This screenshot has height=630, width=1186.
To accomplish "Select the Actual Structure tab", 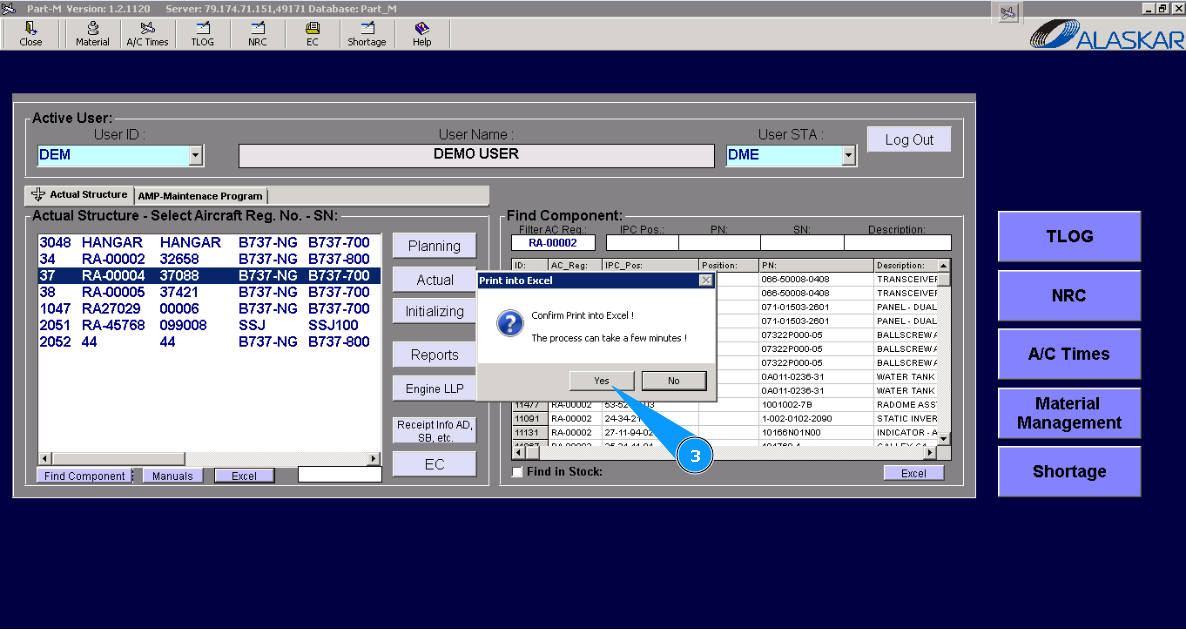I will [x=80, y=195].
